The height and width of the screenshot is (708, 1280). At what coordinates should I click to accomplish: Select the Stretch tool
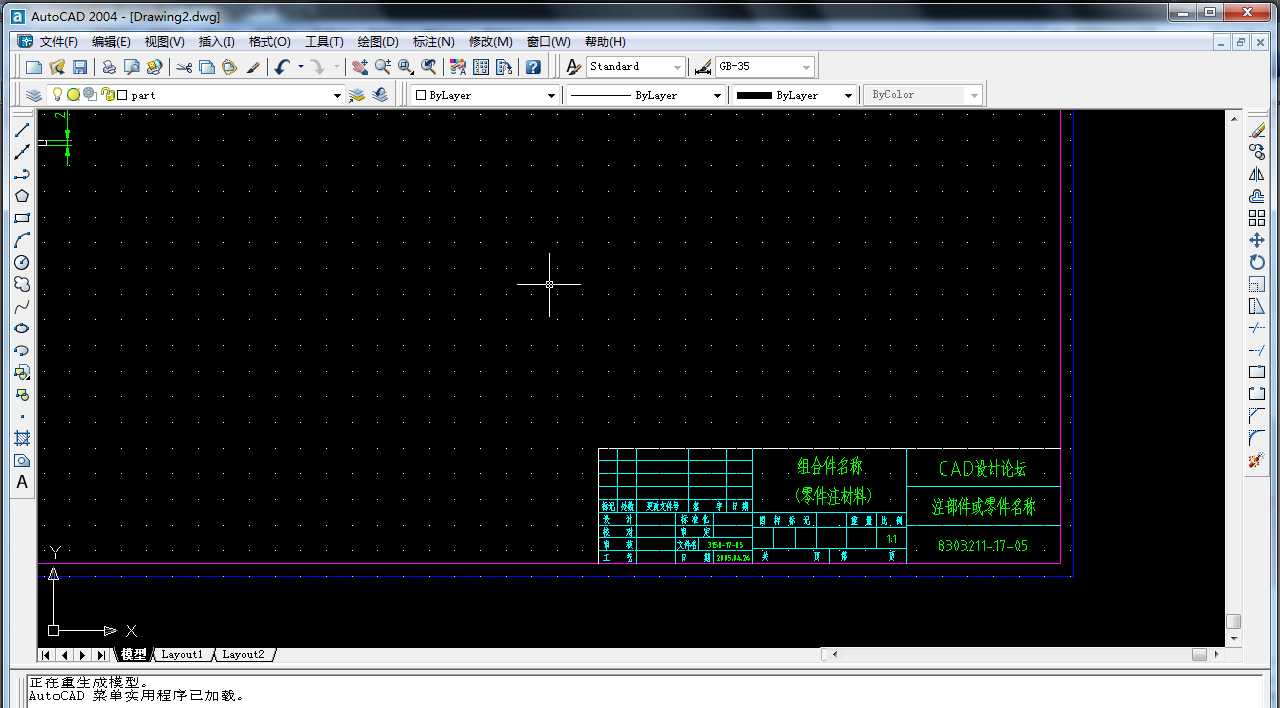tap(1257, 306)
